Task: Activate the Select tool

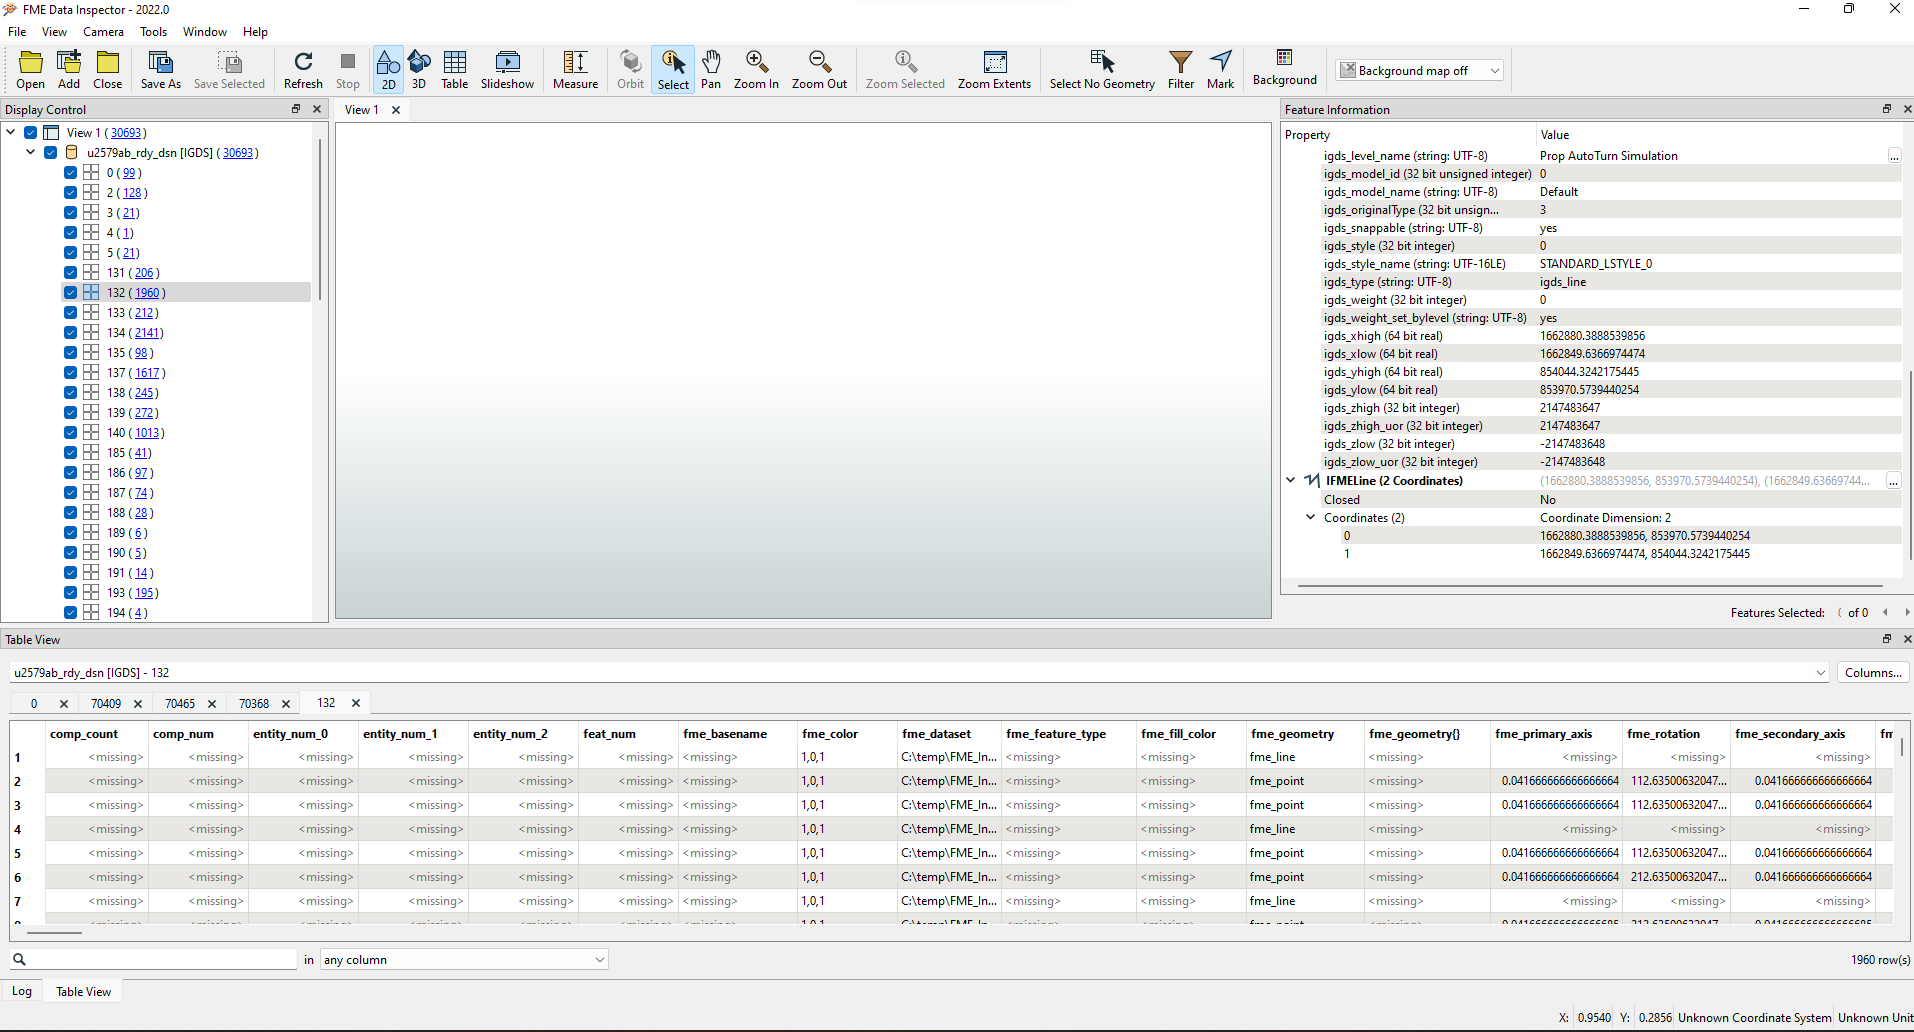Action: 673,70
